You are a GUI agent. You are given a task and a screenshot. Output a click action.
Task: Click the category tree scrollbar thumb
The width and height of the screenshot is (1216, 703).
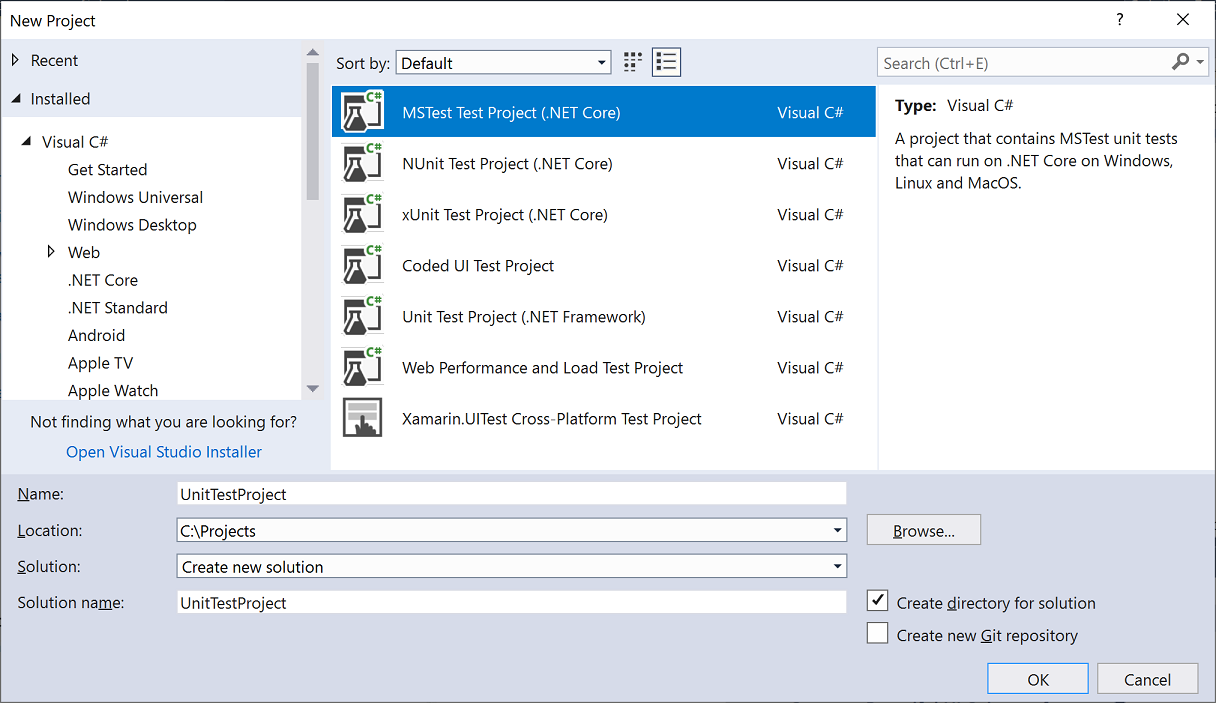pyautogui.click(x=312, y=132)
